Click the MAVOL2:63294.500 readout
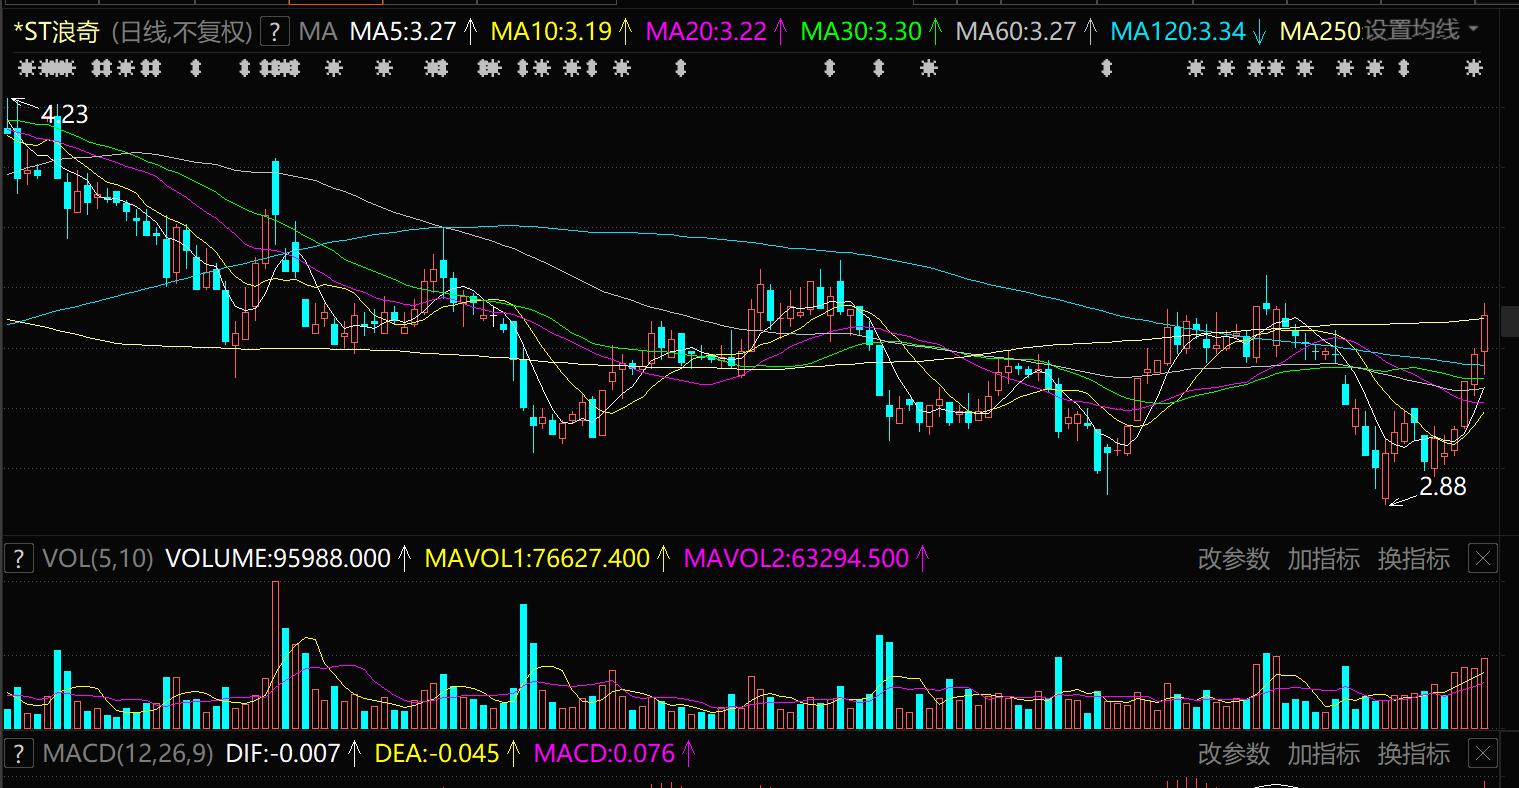 796,558
